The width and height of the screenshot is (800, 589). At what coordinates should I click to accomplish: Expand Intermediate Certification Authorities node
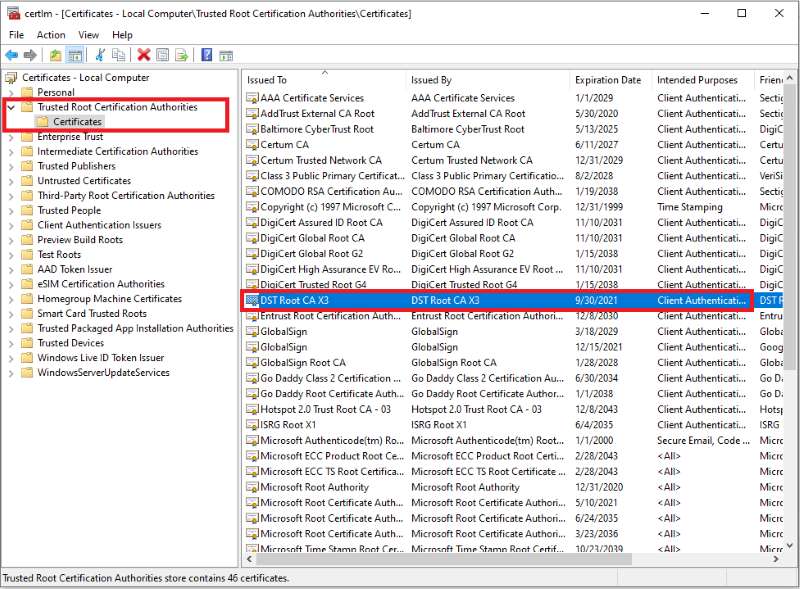point(11,152)
